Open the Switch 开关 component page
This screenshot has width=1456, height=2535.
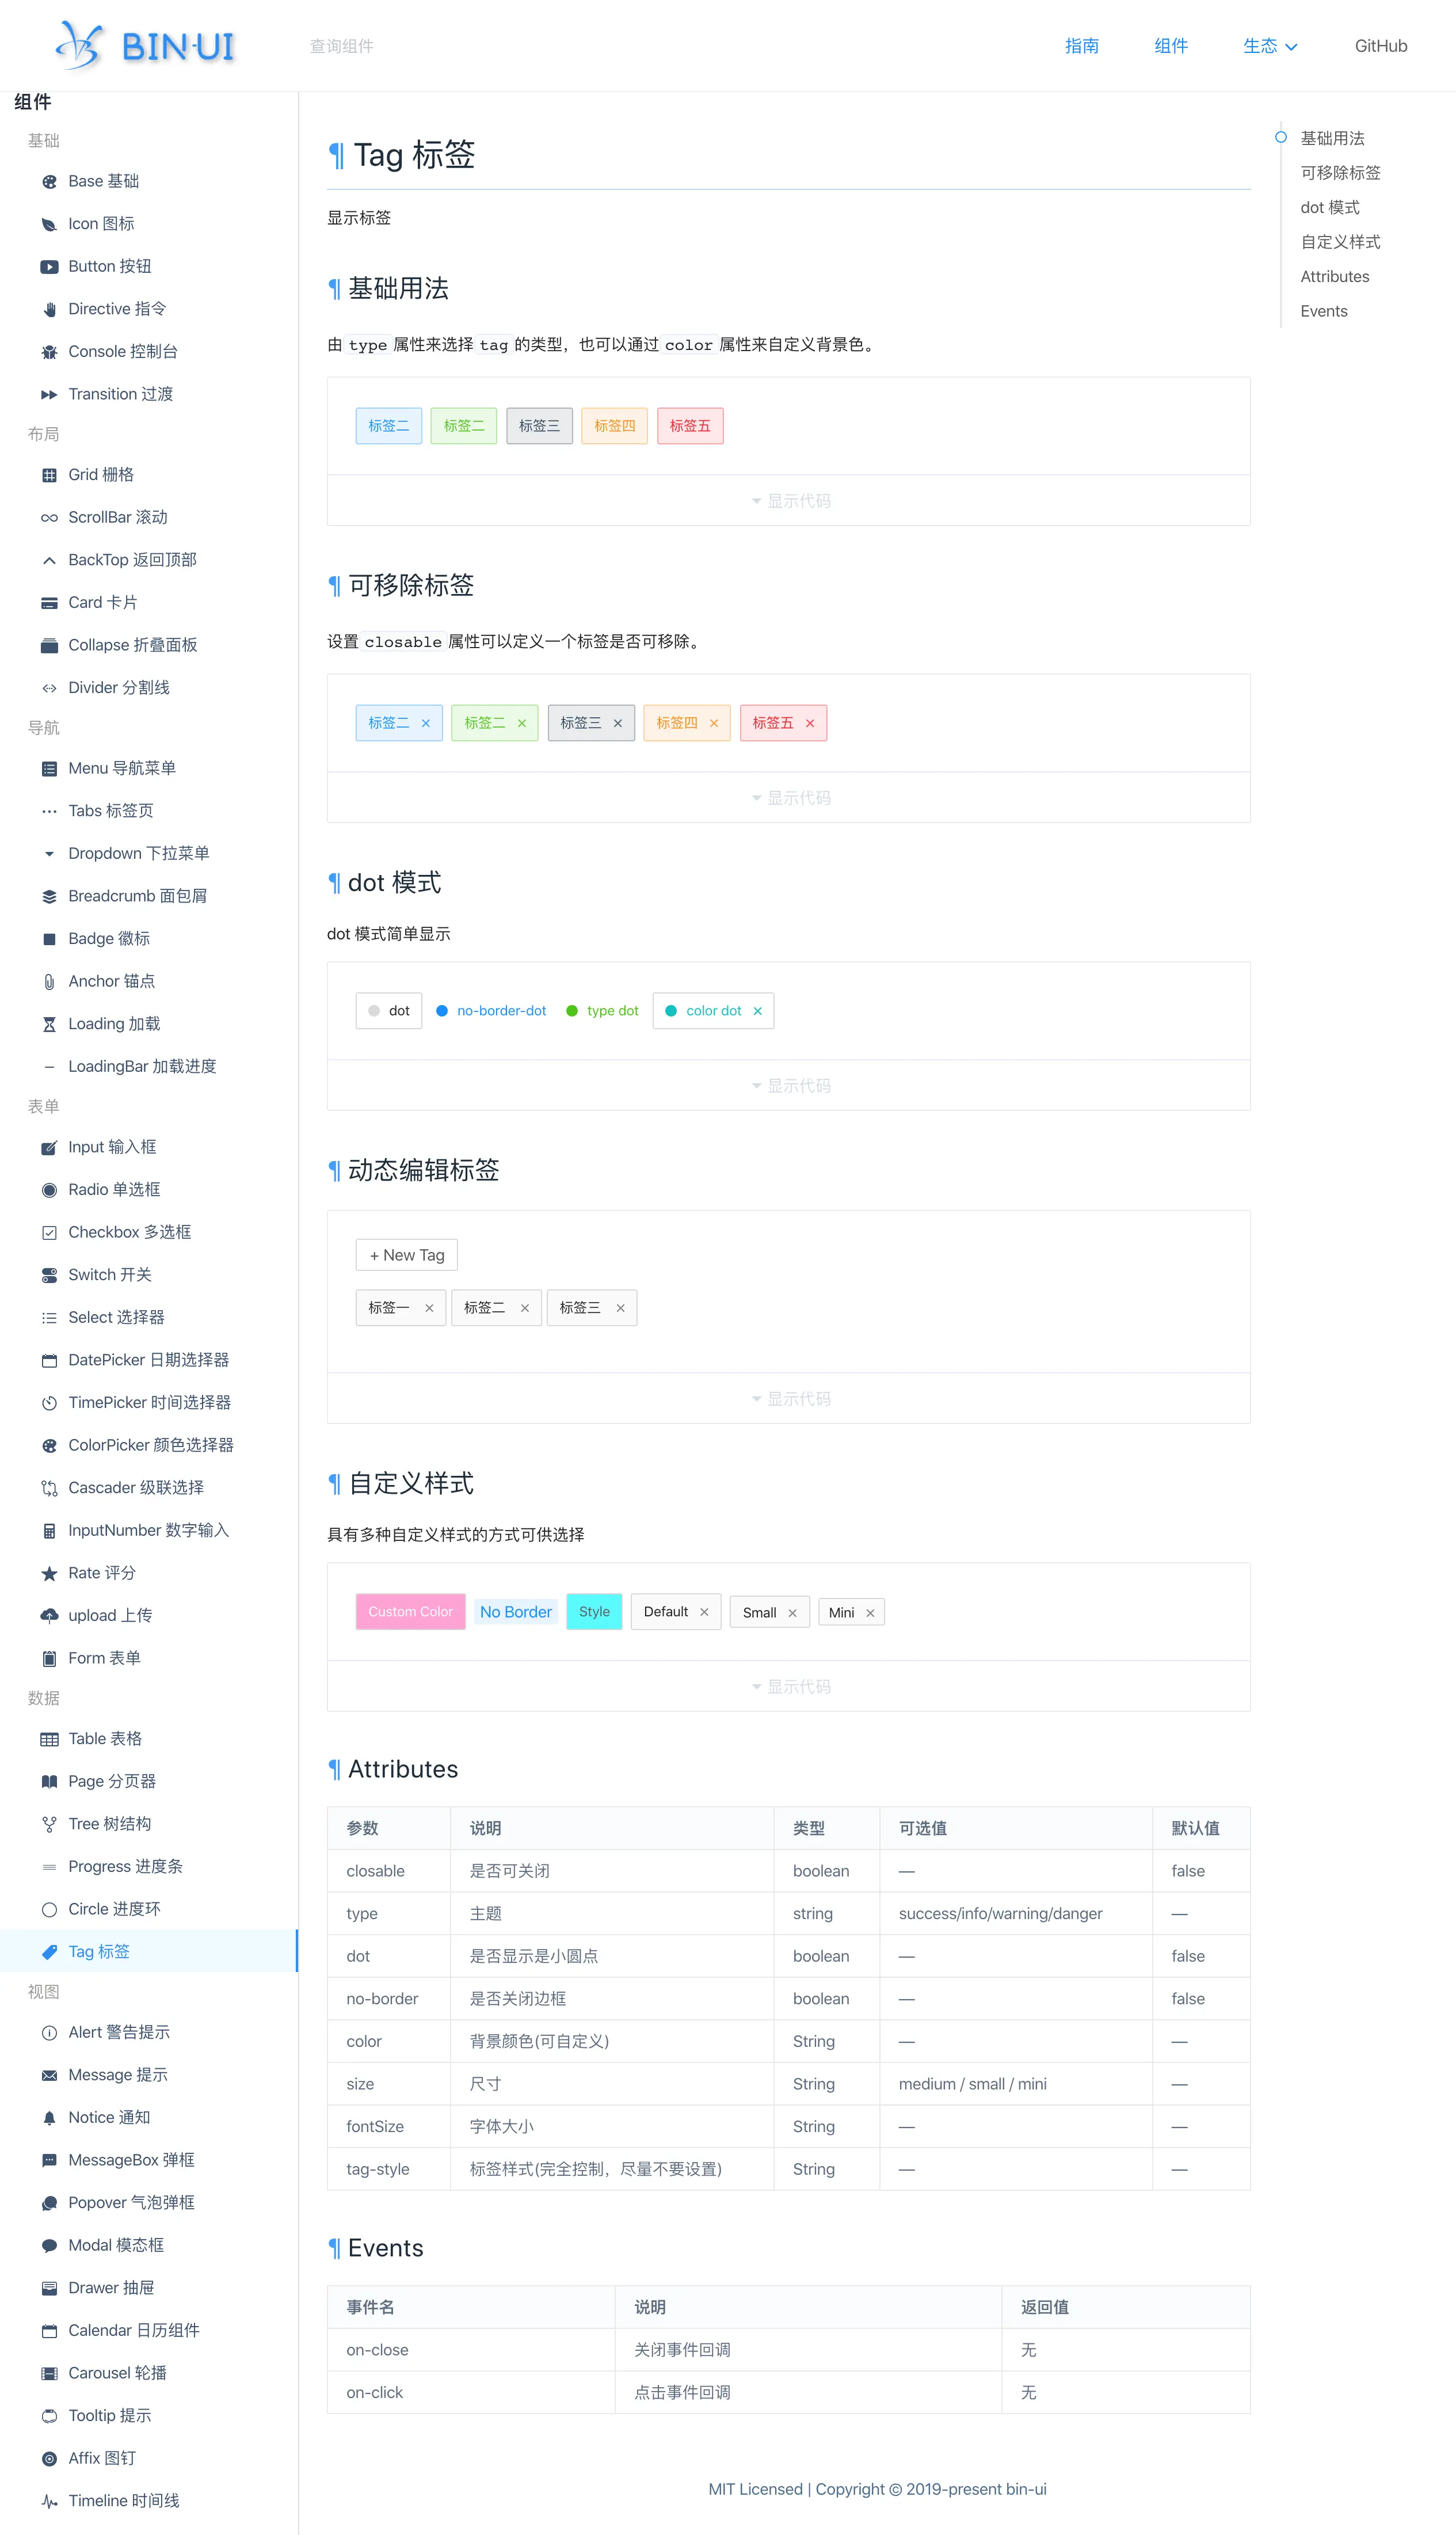(110, 1275)
